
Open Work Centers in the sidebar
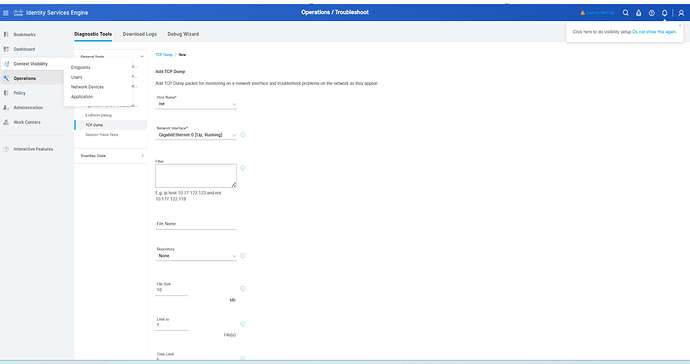coord(27,122)
